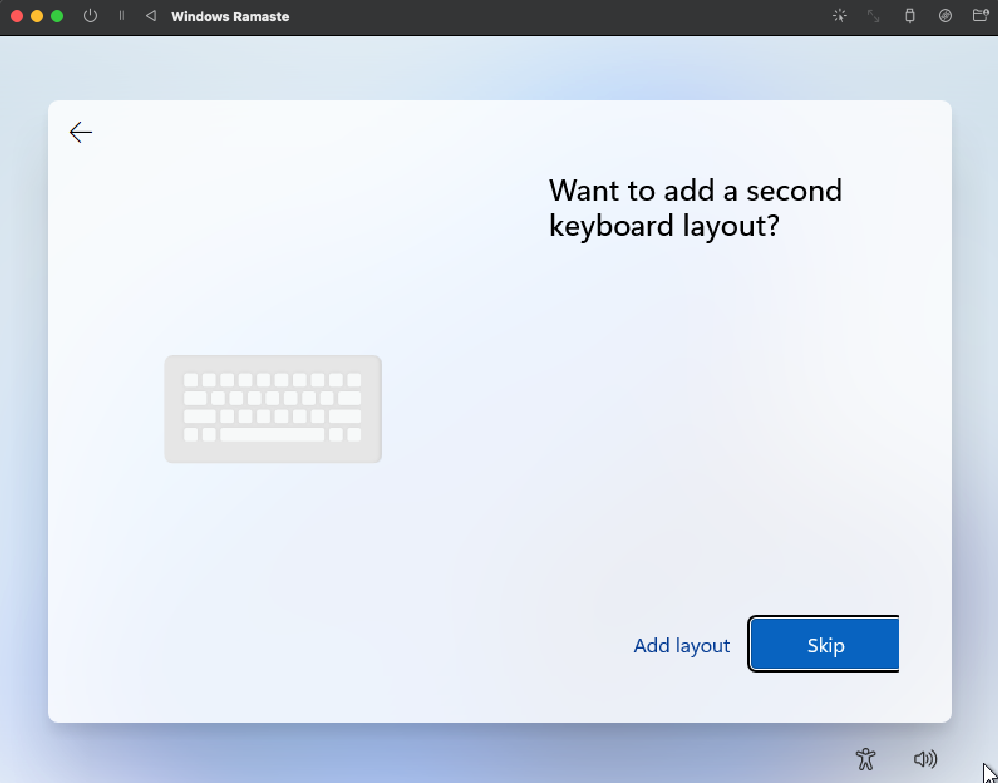Click the Windows Ramaste window title

click(230, 17)
